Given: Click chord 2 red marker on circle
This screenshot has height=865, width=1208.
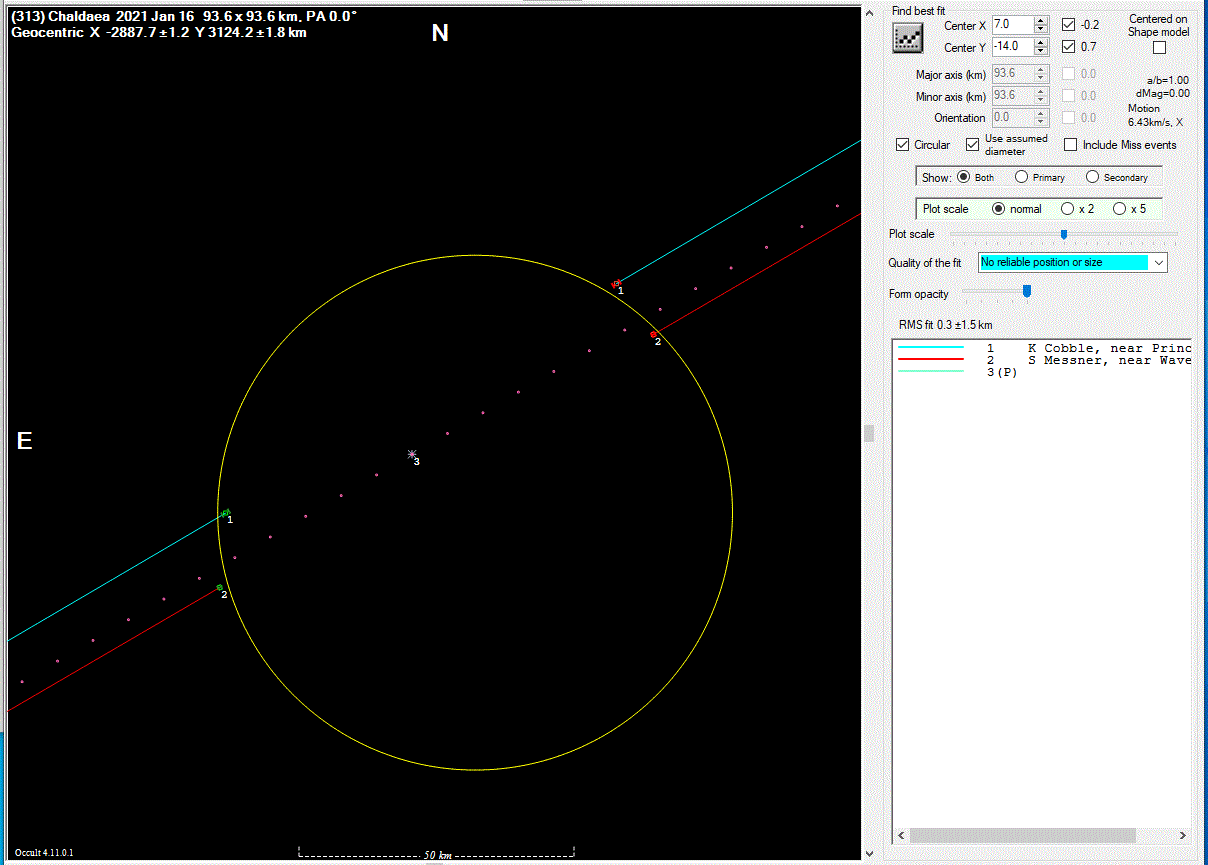Looking at the screenshot, I should click(653, 334).
